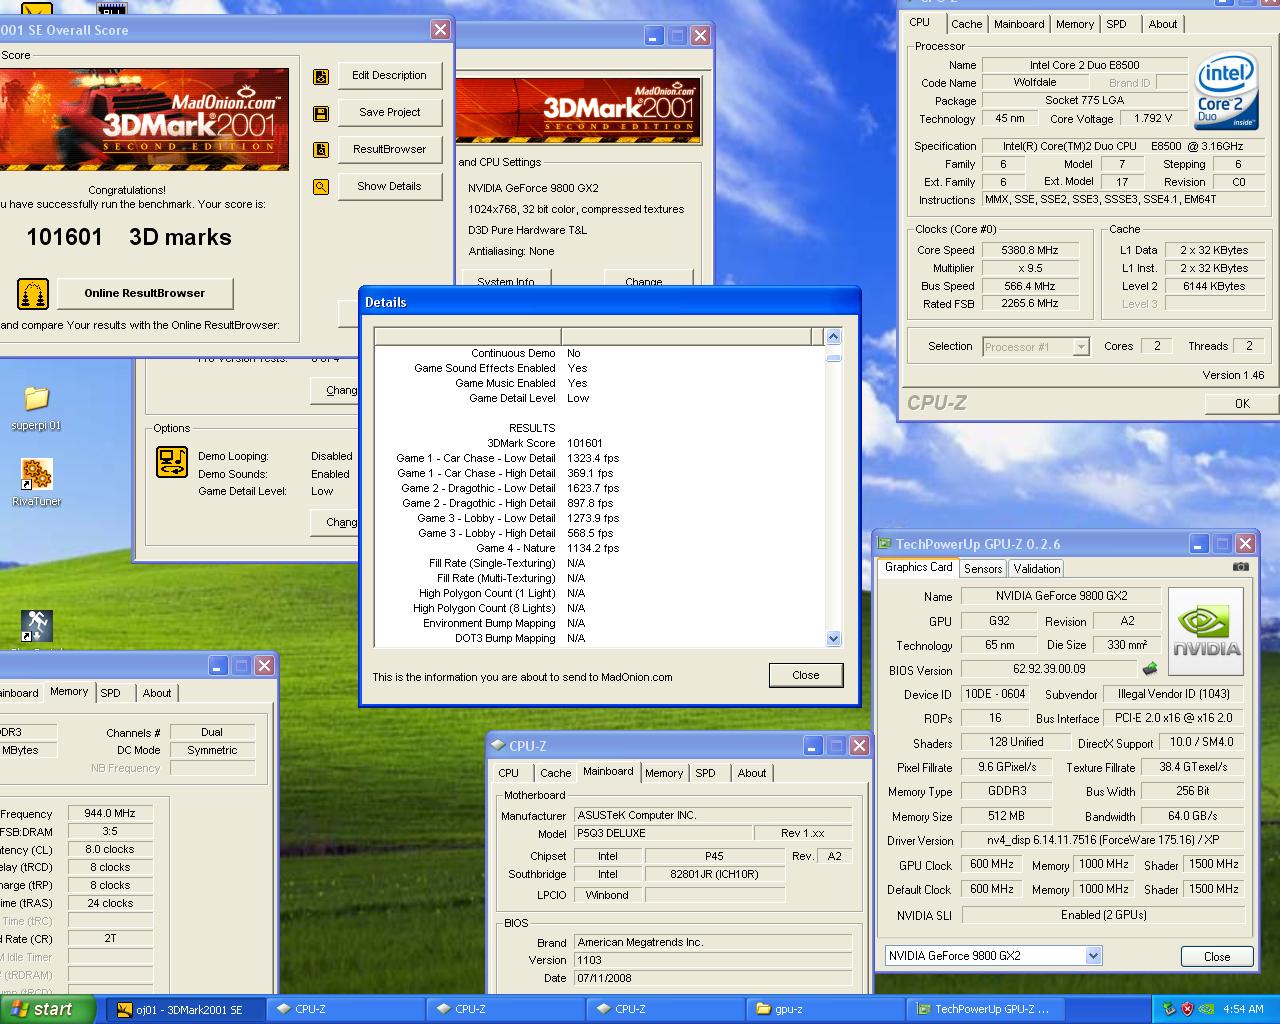Click the GPU-Z BIOS Version field

point(1048,669)
